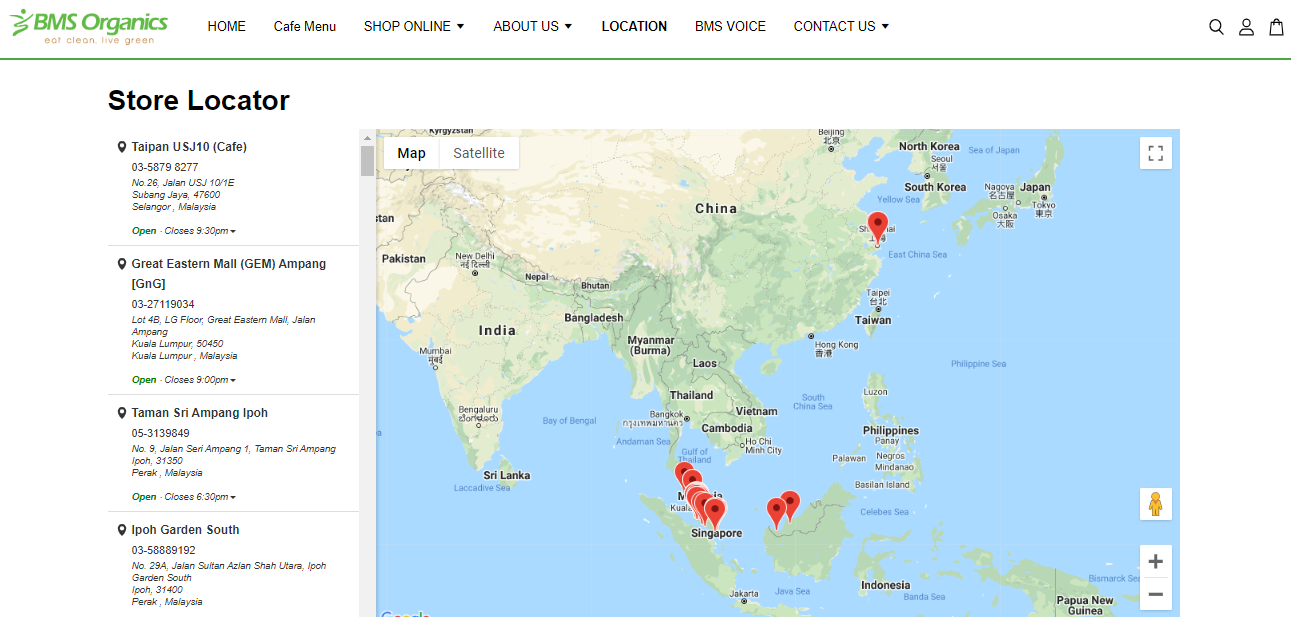Click the map marker at Shanghai
This screenshot has height=617, width=1291.
[878, 228]
